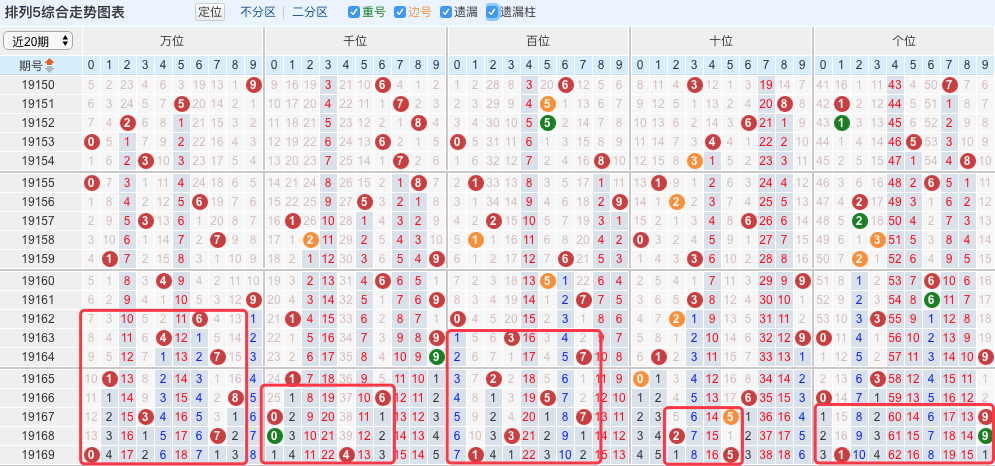The image size is (995, 466).
Task: Select the red 8 ball in 个位 row 19154
Action: click(968, 161)
